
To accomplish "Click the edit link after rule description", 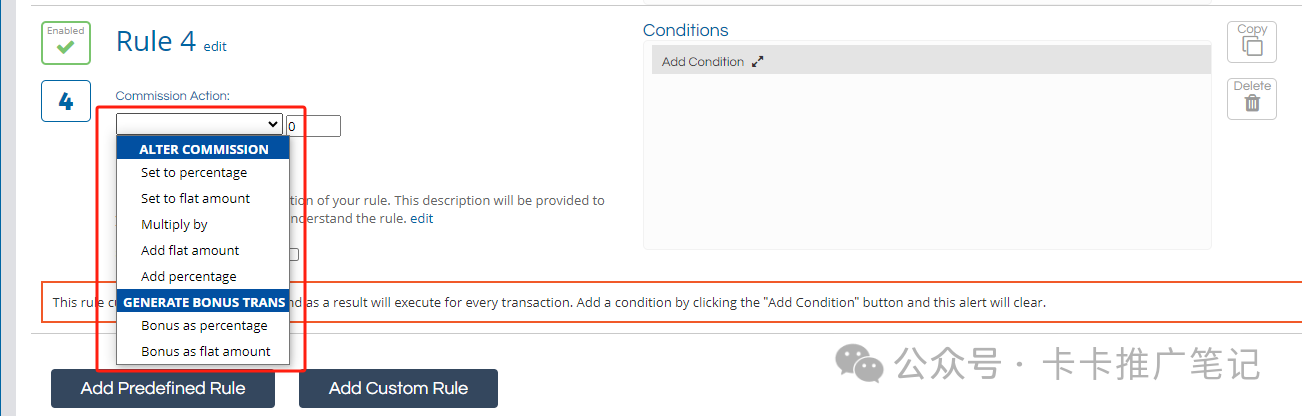I will pos(422,218).
